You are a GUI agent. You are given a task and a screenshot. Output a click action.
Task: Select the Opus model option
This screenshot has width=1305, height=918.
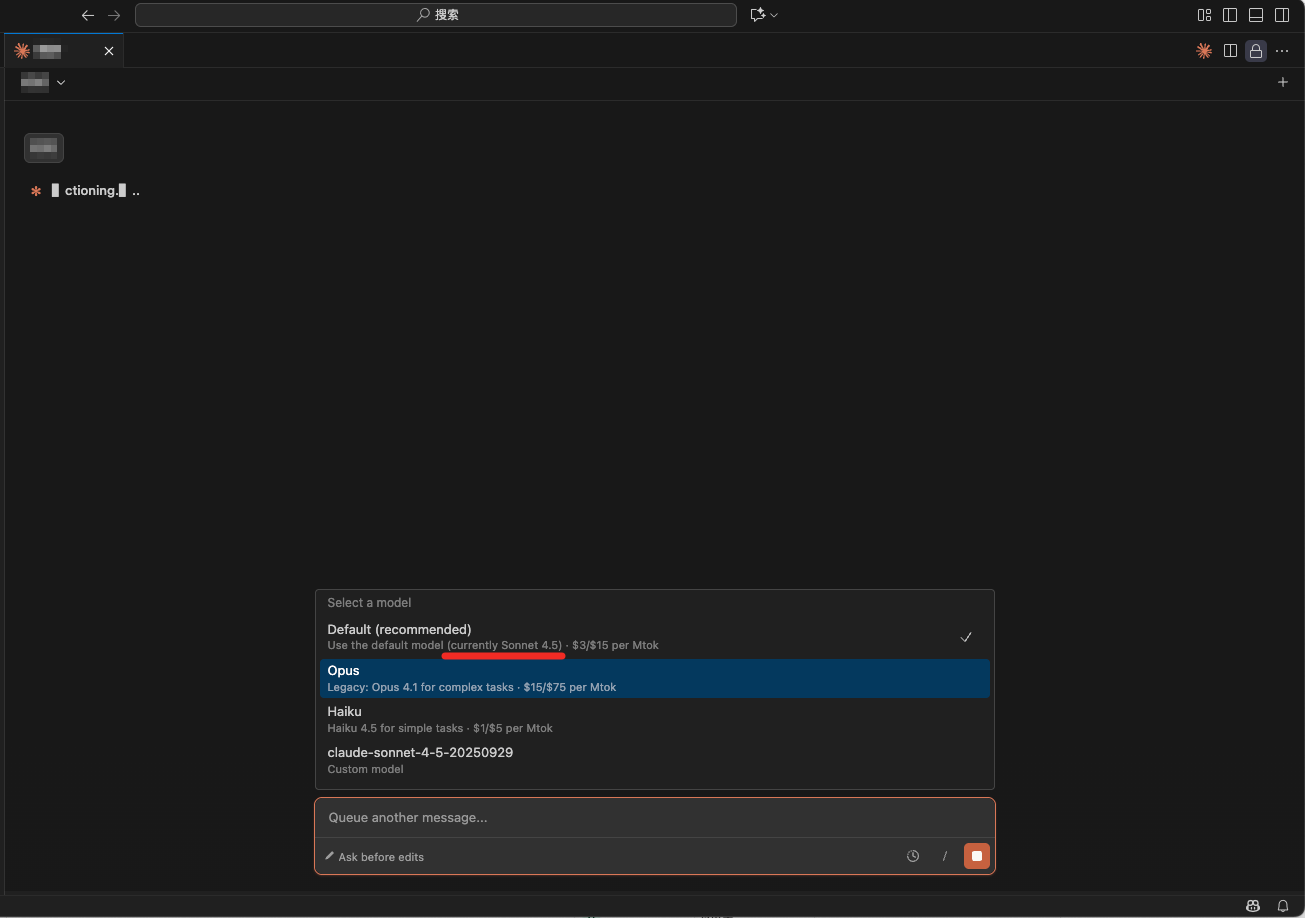click(x=654, y=678)
